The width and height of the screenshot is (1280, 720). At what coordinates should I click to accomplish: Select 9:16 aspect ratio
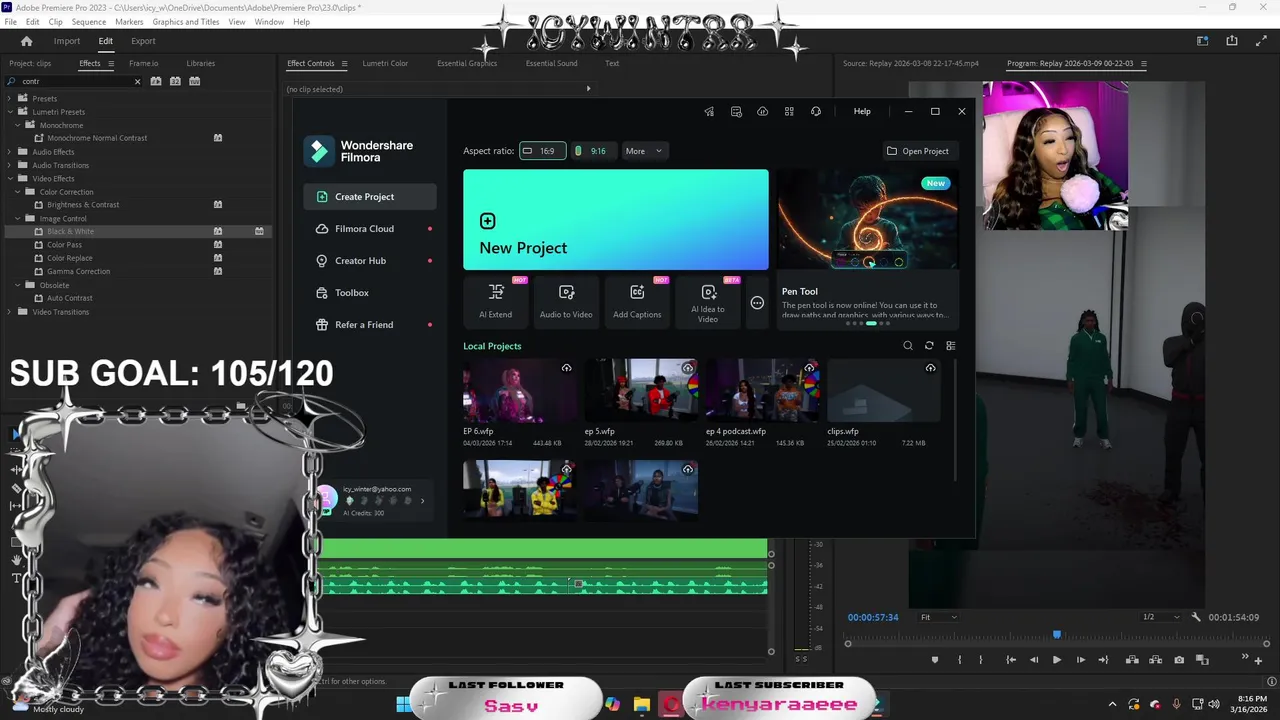coord(592,151)
